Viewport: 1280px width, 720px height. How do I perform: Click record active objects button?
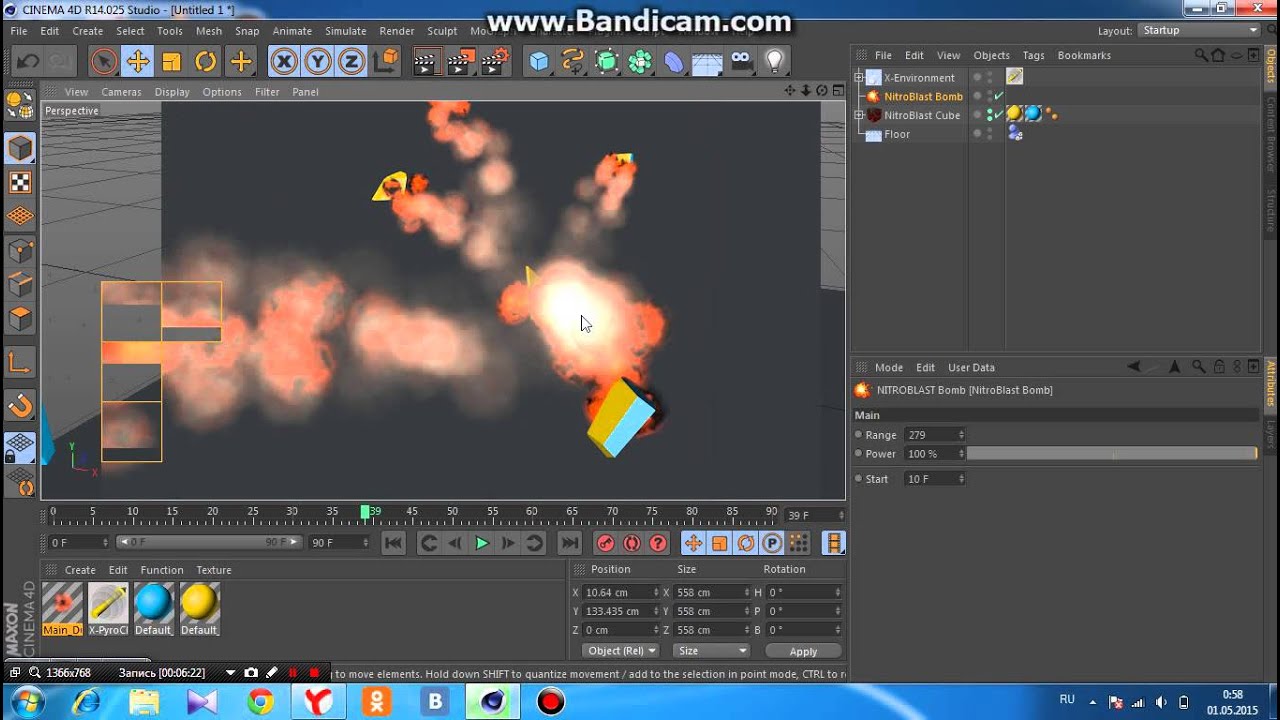tap(605, 543)
